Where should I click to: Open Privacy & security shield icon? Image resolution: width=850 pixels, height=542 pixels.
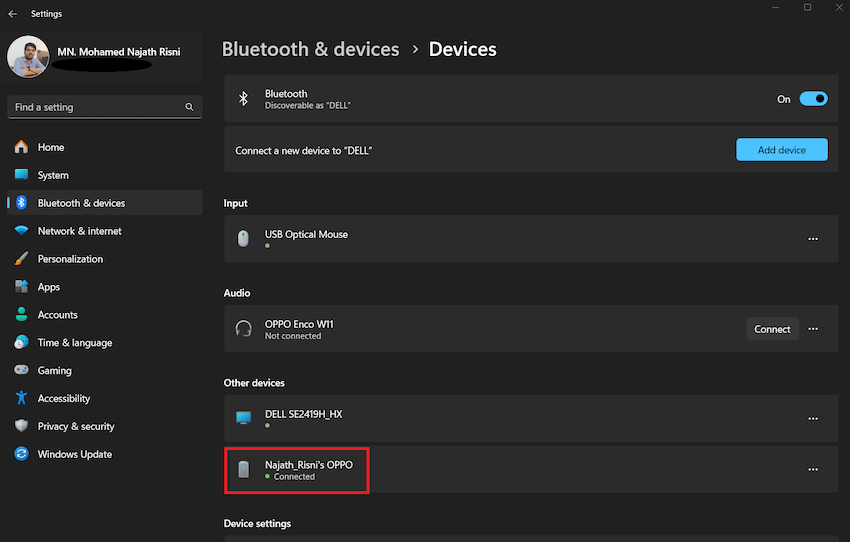coord(21,426)
